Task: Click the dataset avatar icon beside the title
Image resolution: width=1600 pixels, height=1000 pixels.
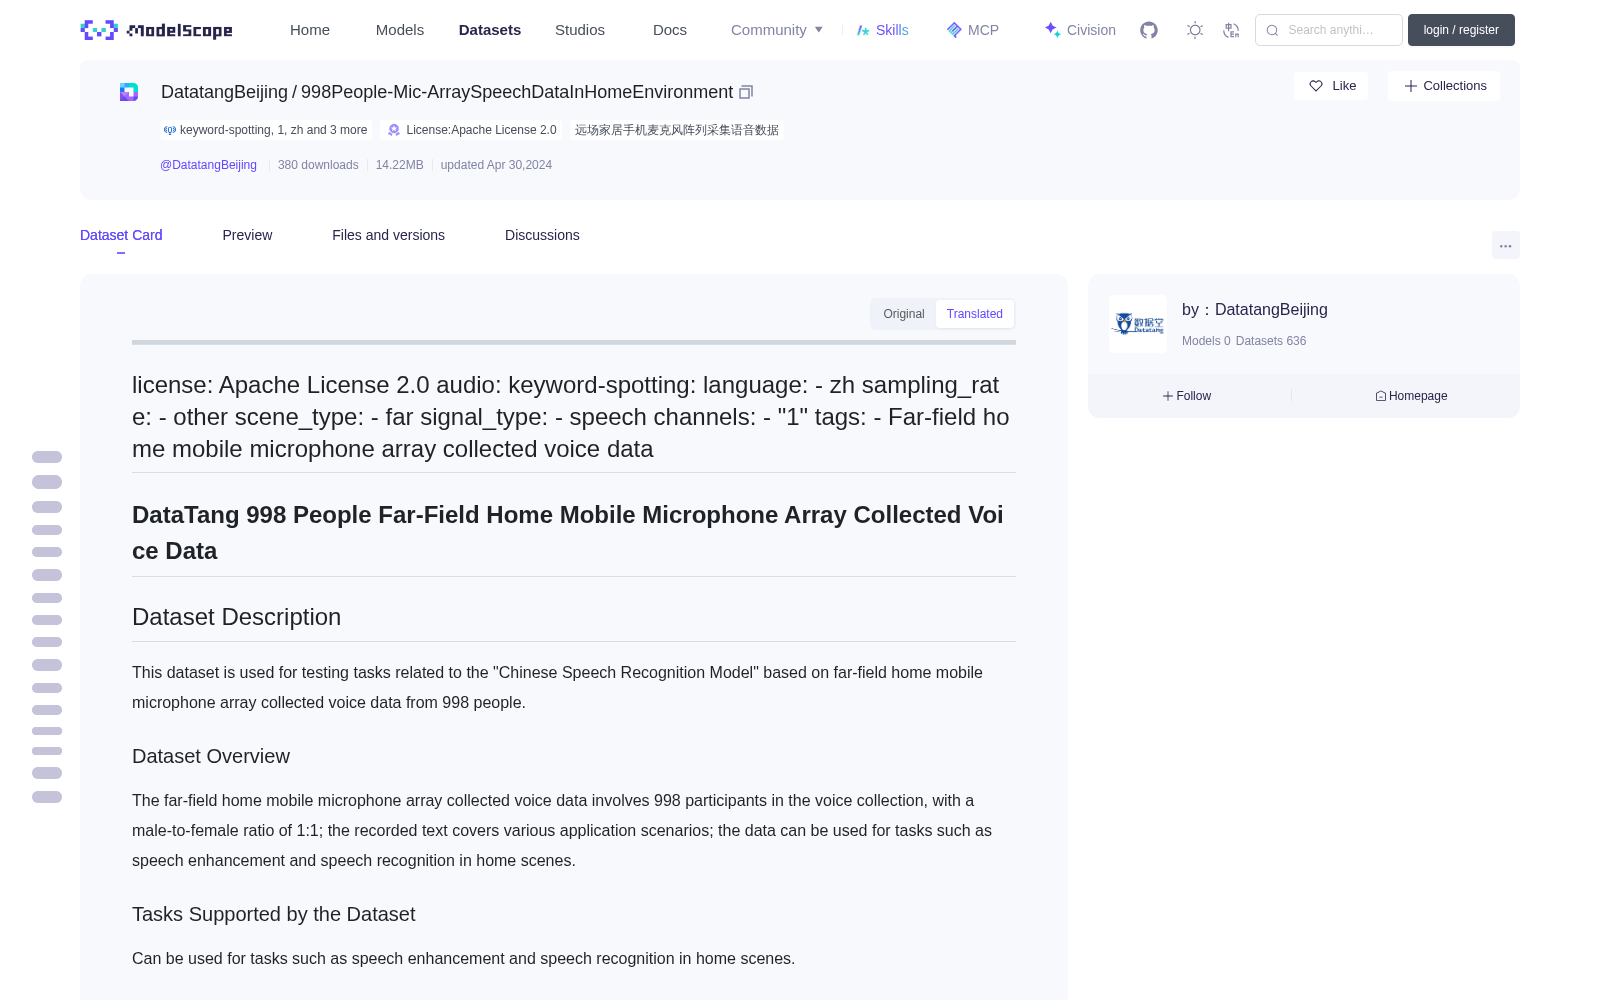Action: 129,92
